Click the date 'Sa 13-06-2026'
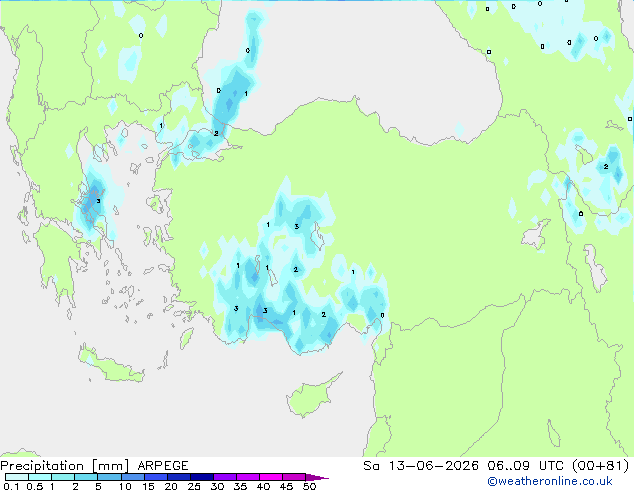This screenshot has width=634, height=490. tap(421, 466)
